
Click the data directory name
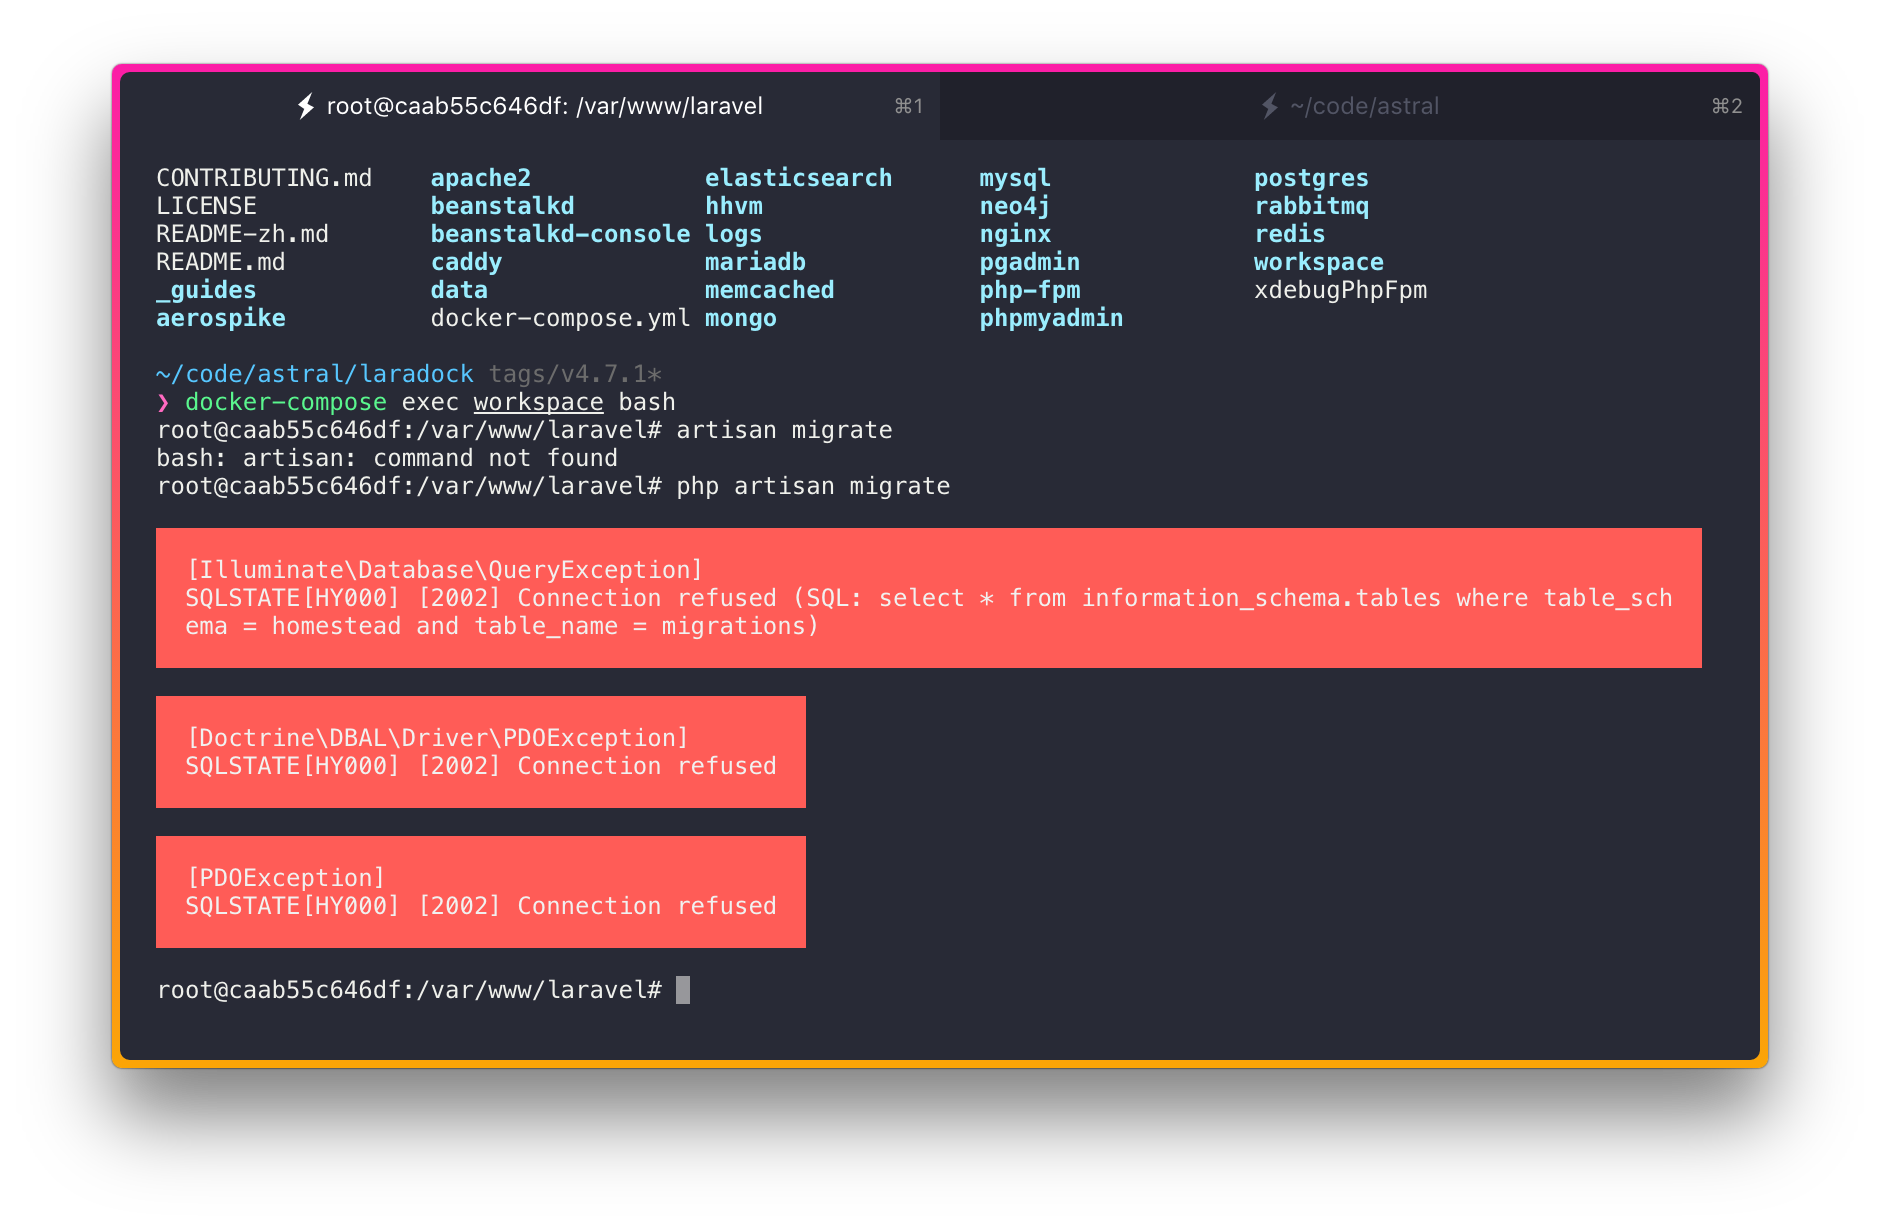459,290
